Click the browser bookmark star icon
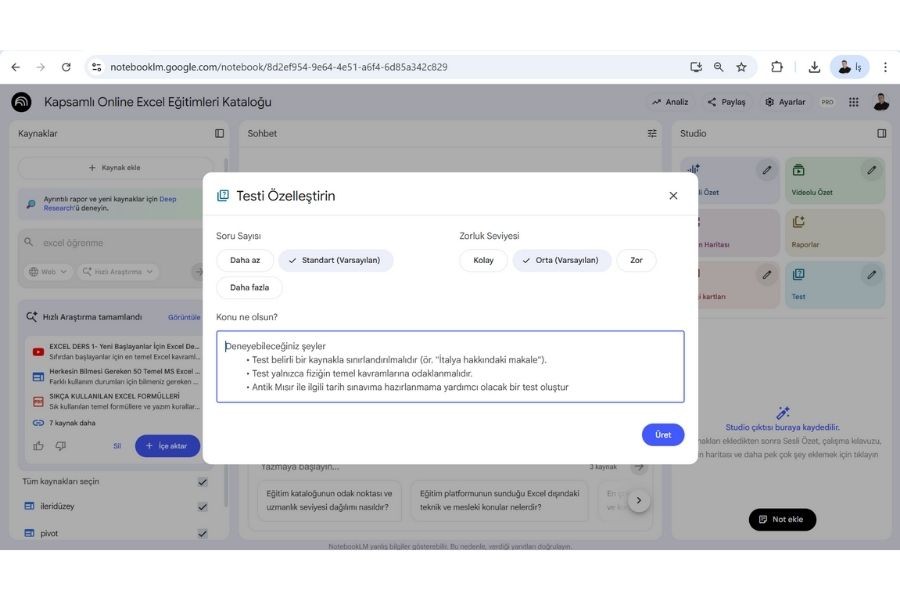 (741, 67)
